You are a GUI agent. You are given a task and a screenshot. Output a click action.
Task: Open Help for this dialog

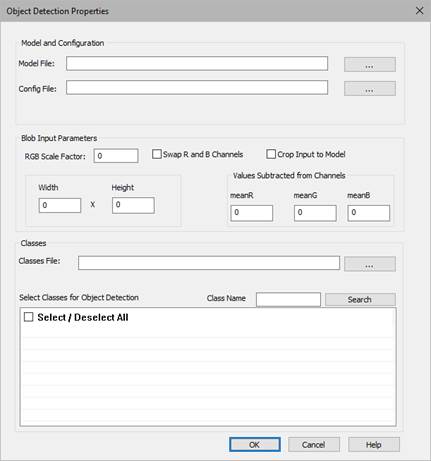click(x=374, y=445)
